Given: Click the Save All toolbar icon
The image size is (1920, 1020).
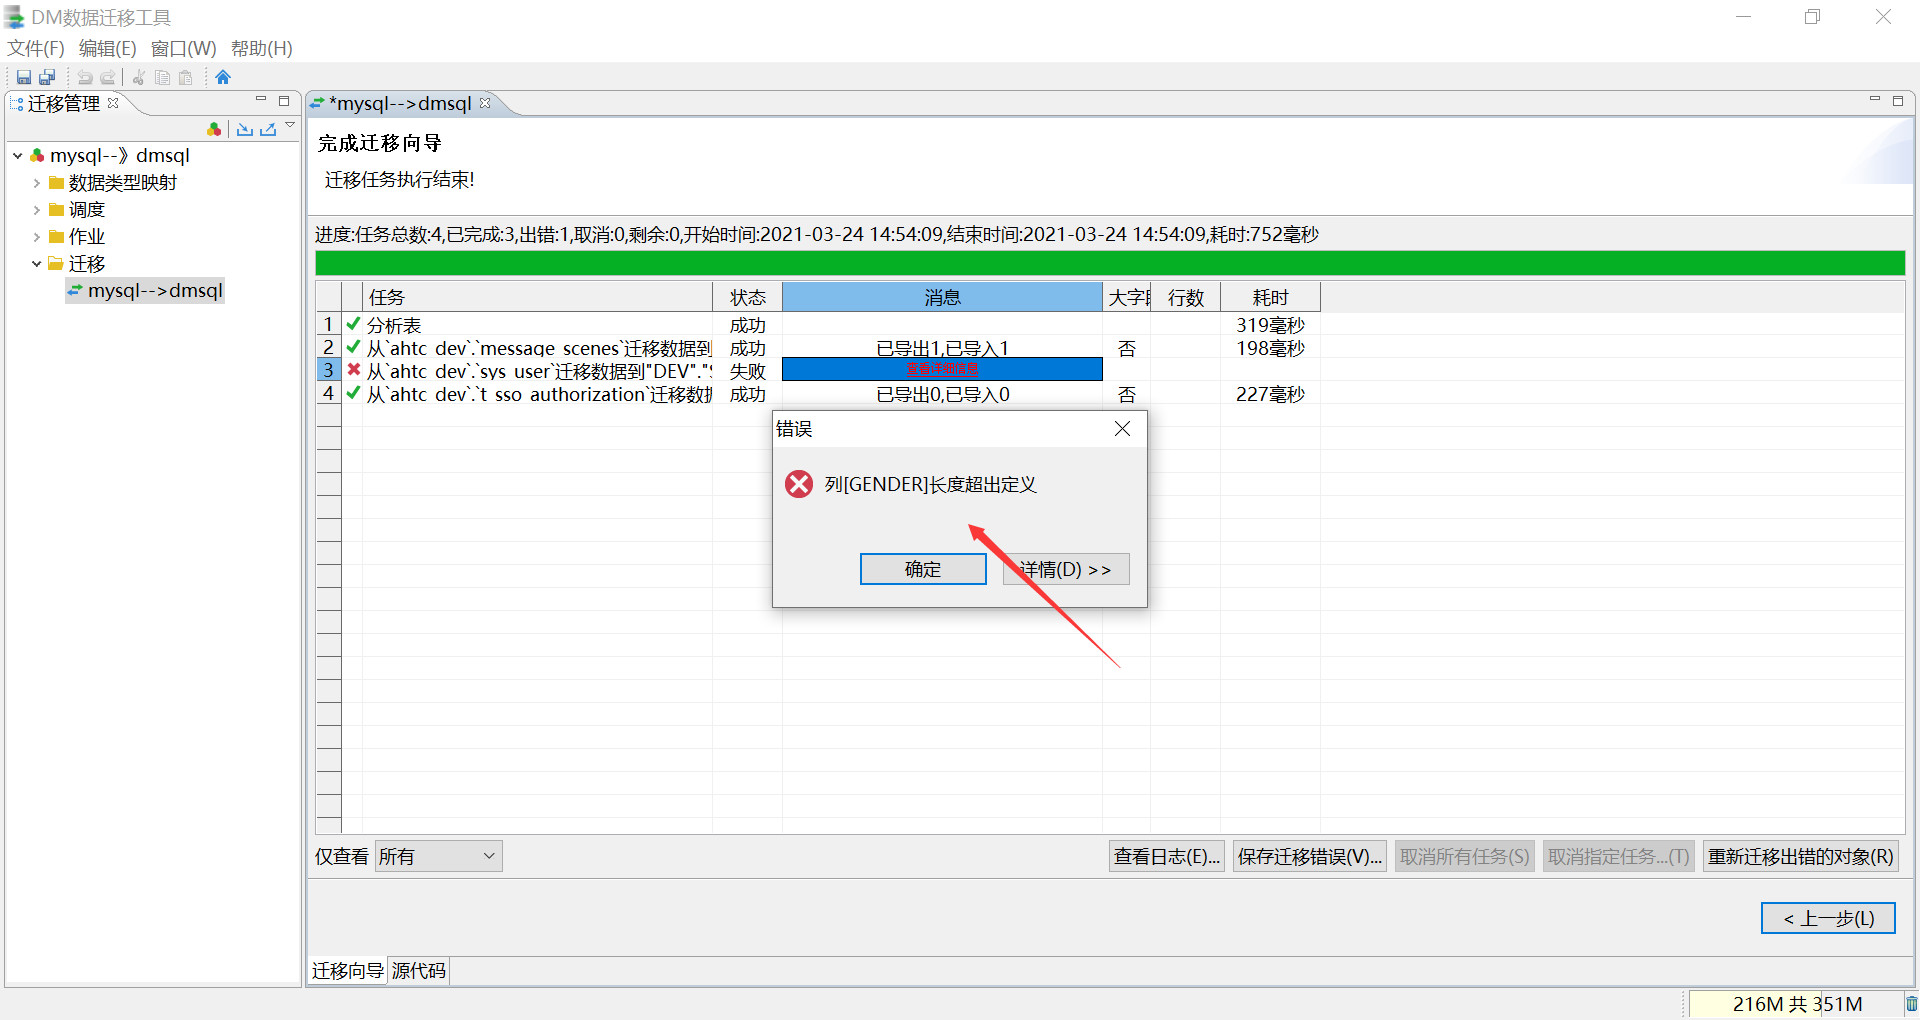Looking at the screenshot, I should 47,77.
